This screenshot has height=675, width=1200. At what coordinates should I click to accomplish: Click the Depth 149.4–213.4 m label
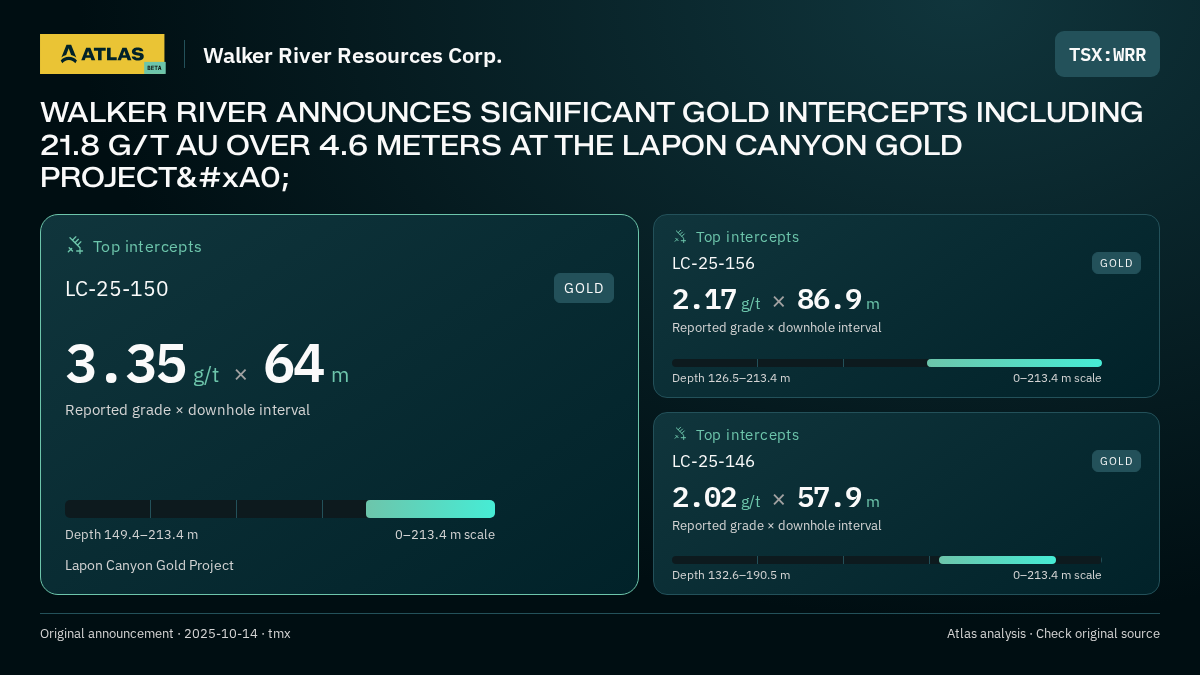coord(131,534)
